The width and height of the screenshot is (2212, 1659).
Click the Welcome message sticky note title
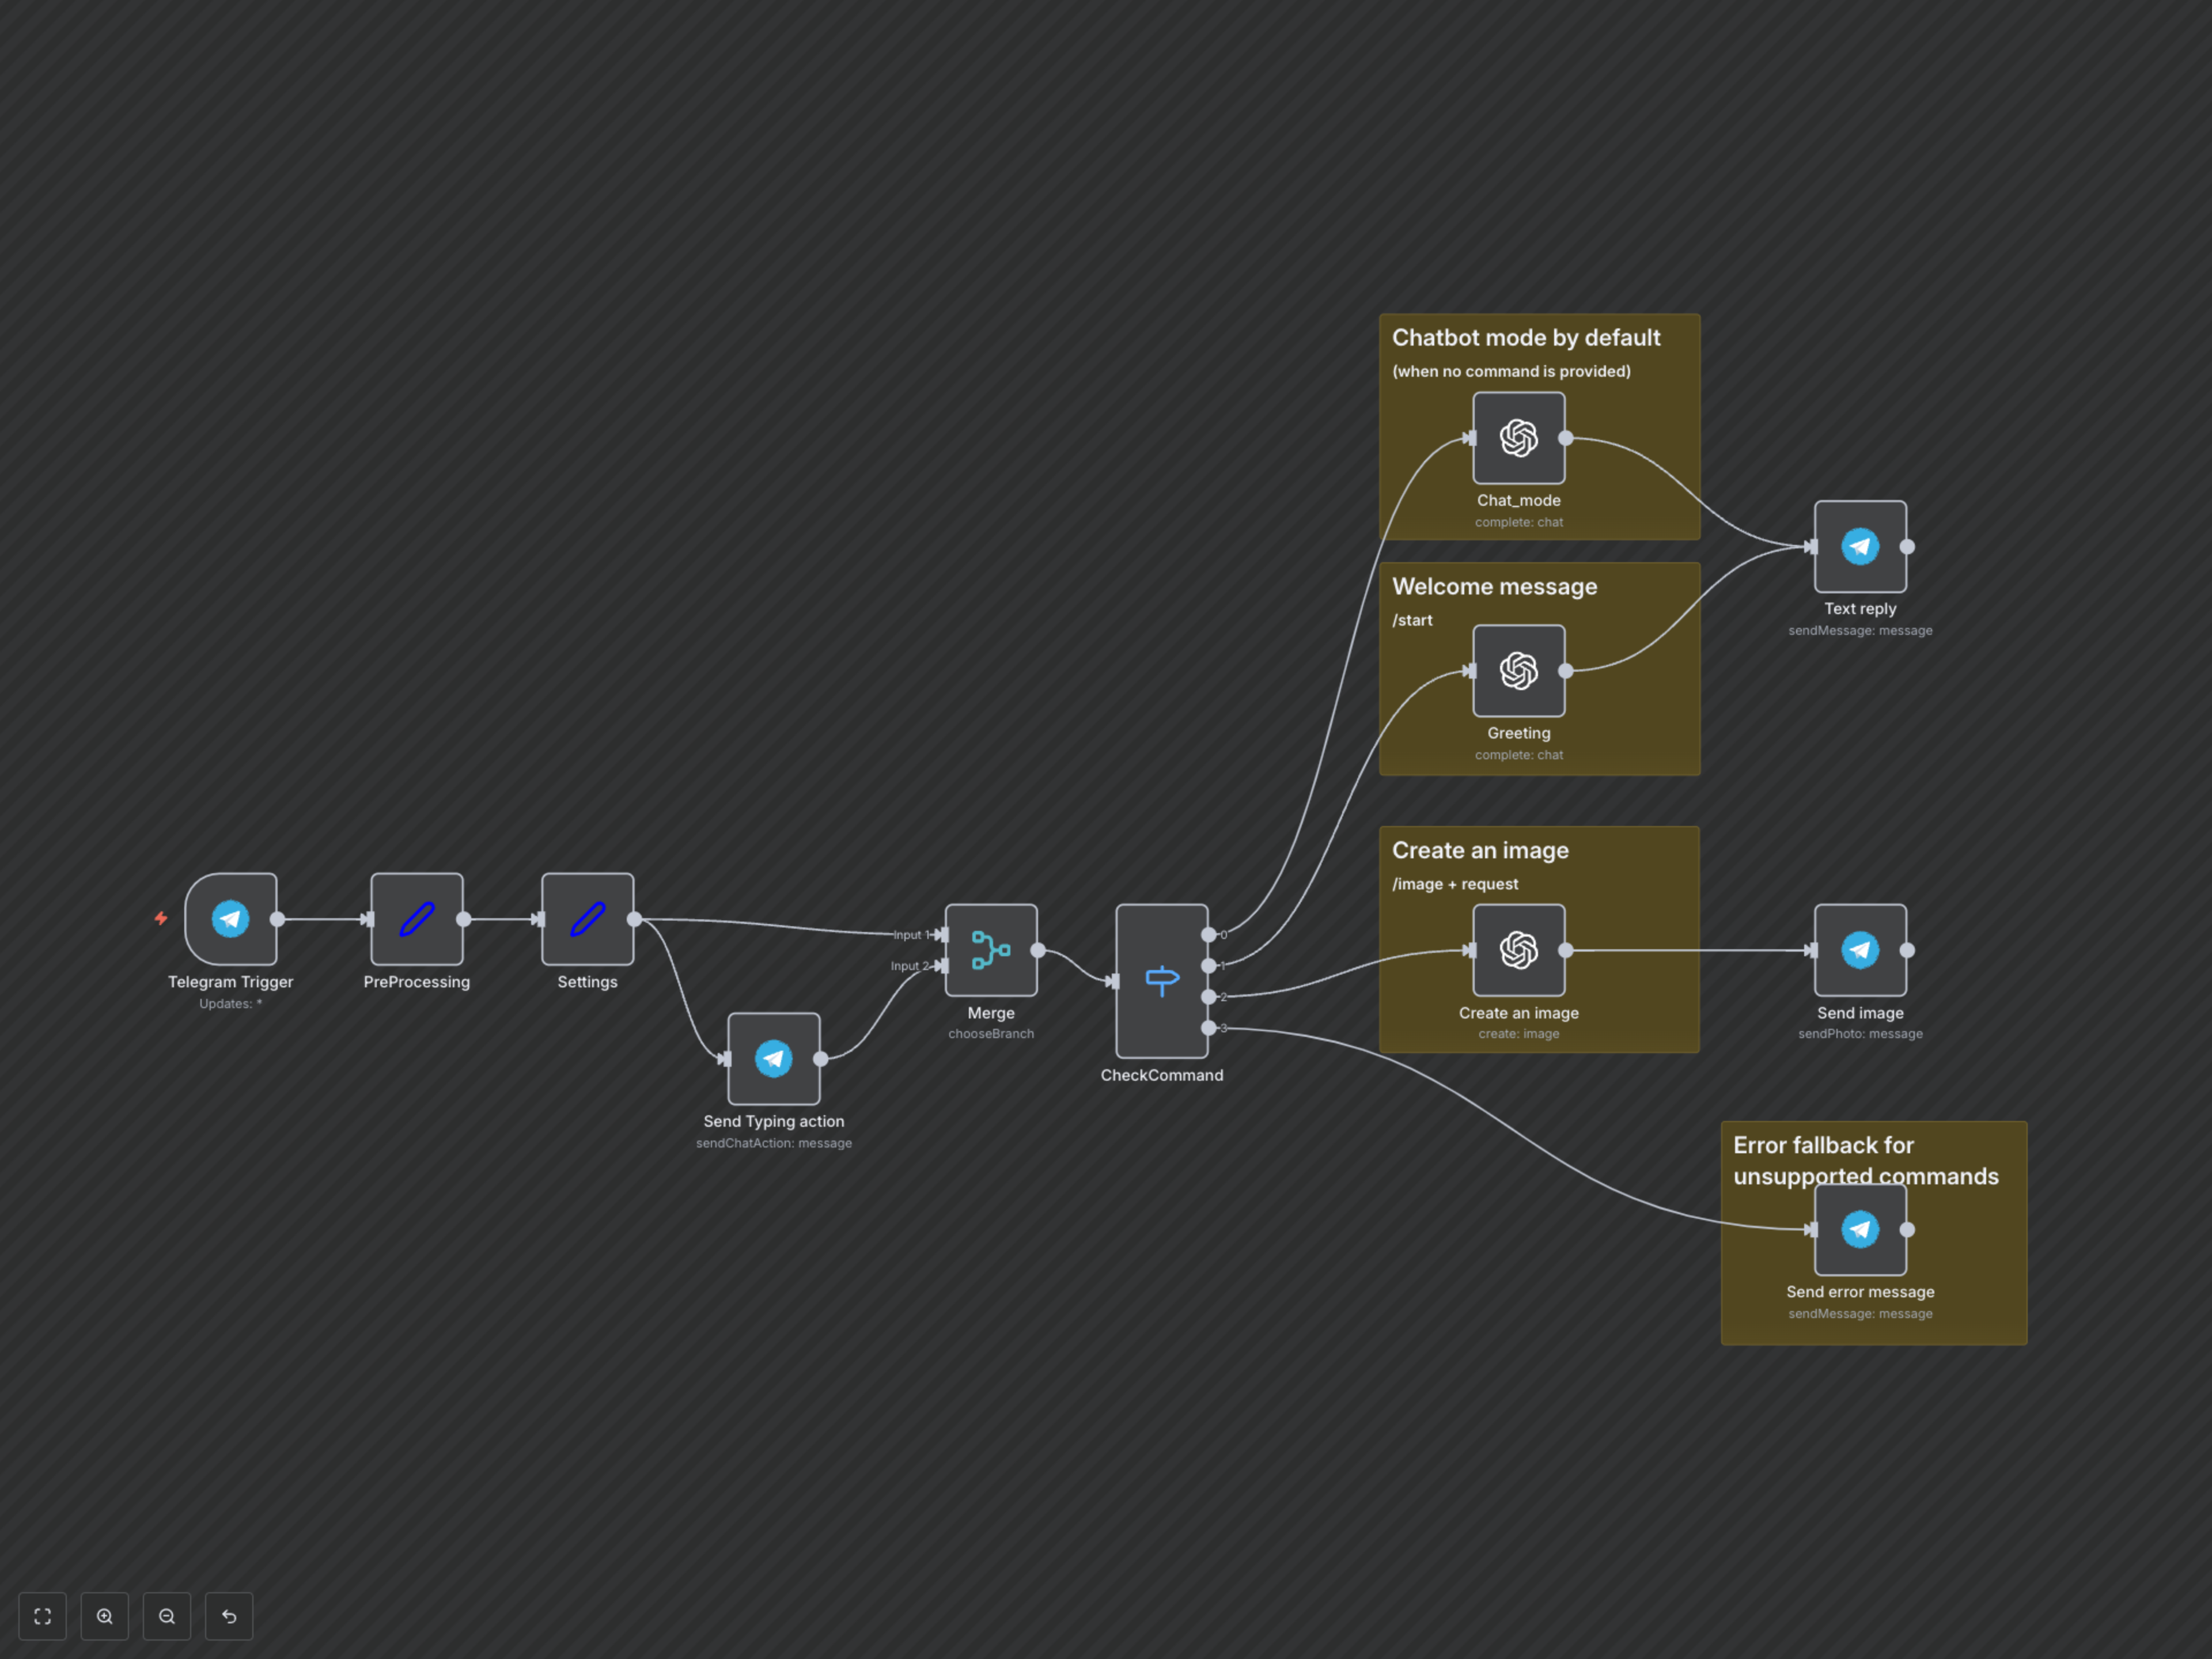pos(1494,586)
